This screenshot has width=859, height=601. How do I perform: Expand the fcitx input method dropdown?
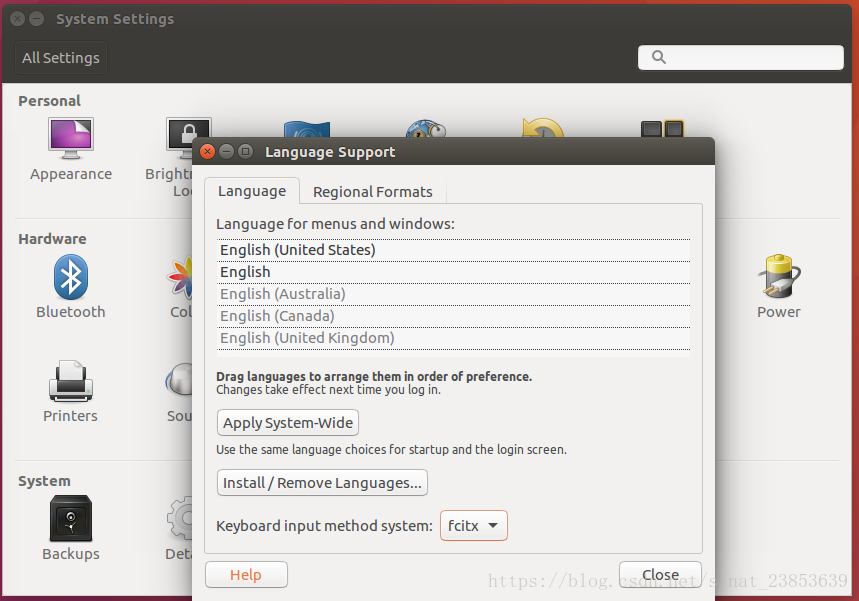tap(473, 526)
